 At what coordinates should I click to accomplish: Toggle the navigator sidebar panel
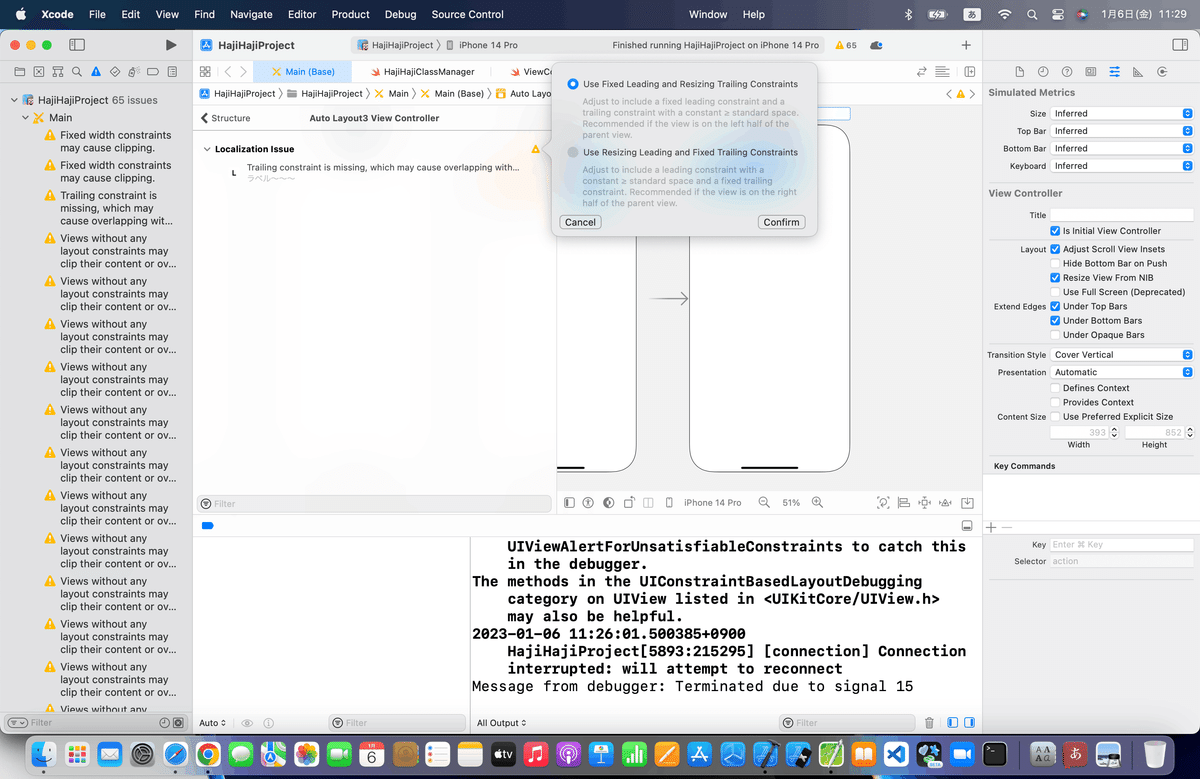[77, 45]
